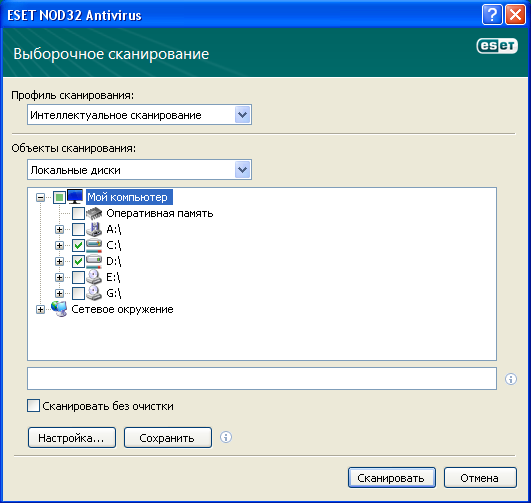Close the ESET NOD32 dialog

click(x=515, y=15)
